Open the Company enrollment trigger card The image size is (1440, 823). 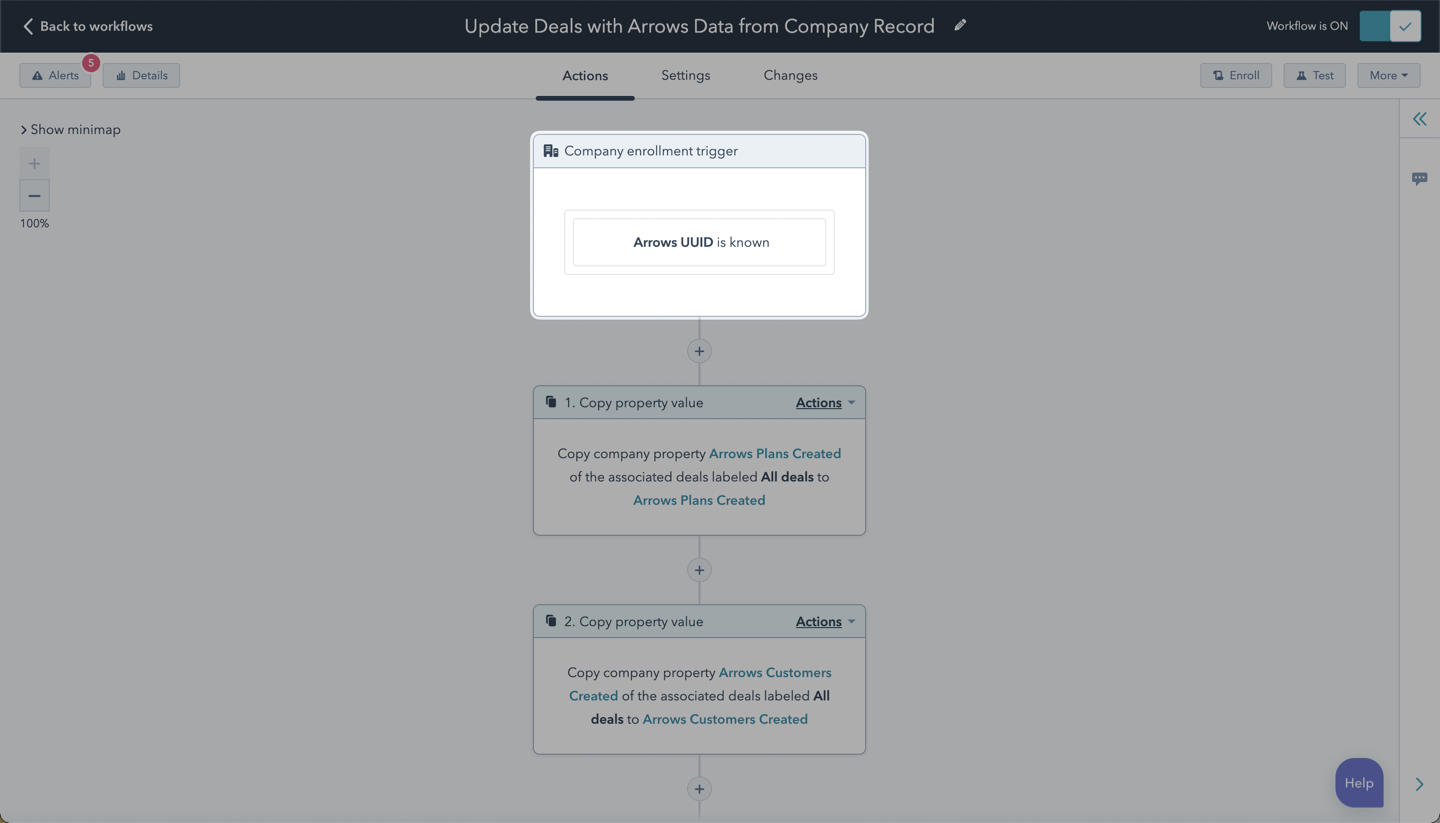699,225
